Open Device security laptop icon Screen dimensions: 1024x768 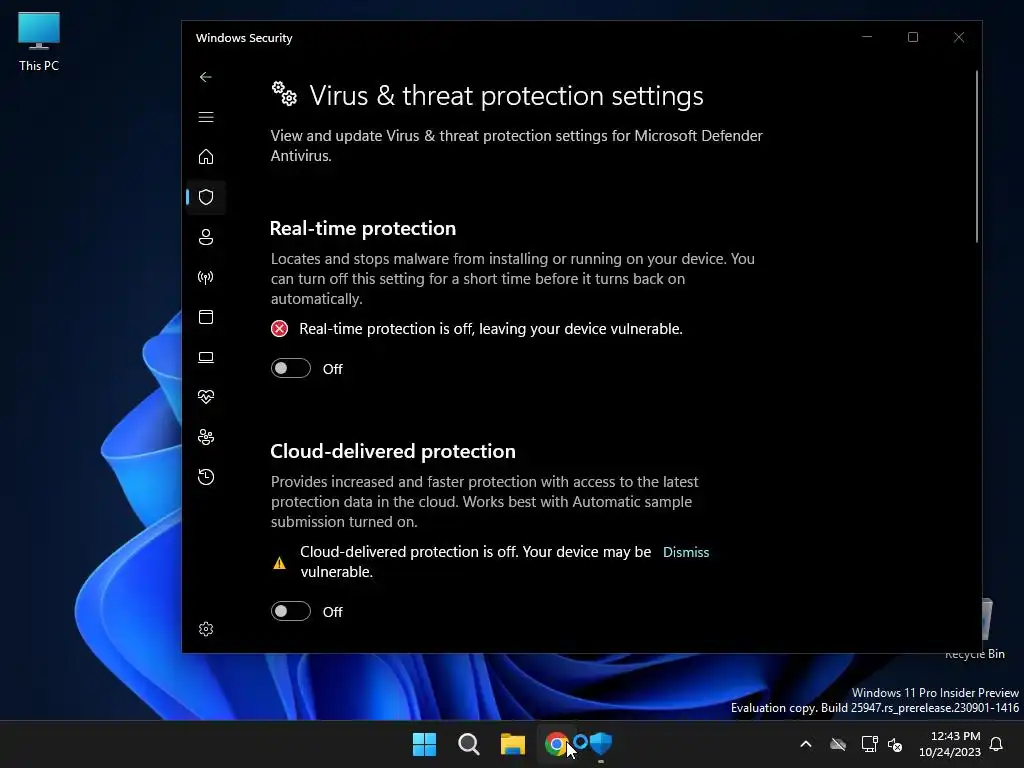[x=206, y=357]
